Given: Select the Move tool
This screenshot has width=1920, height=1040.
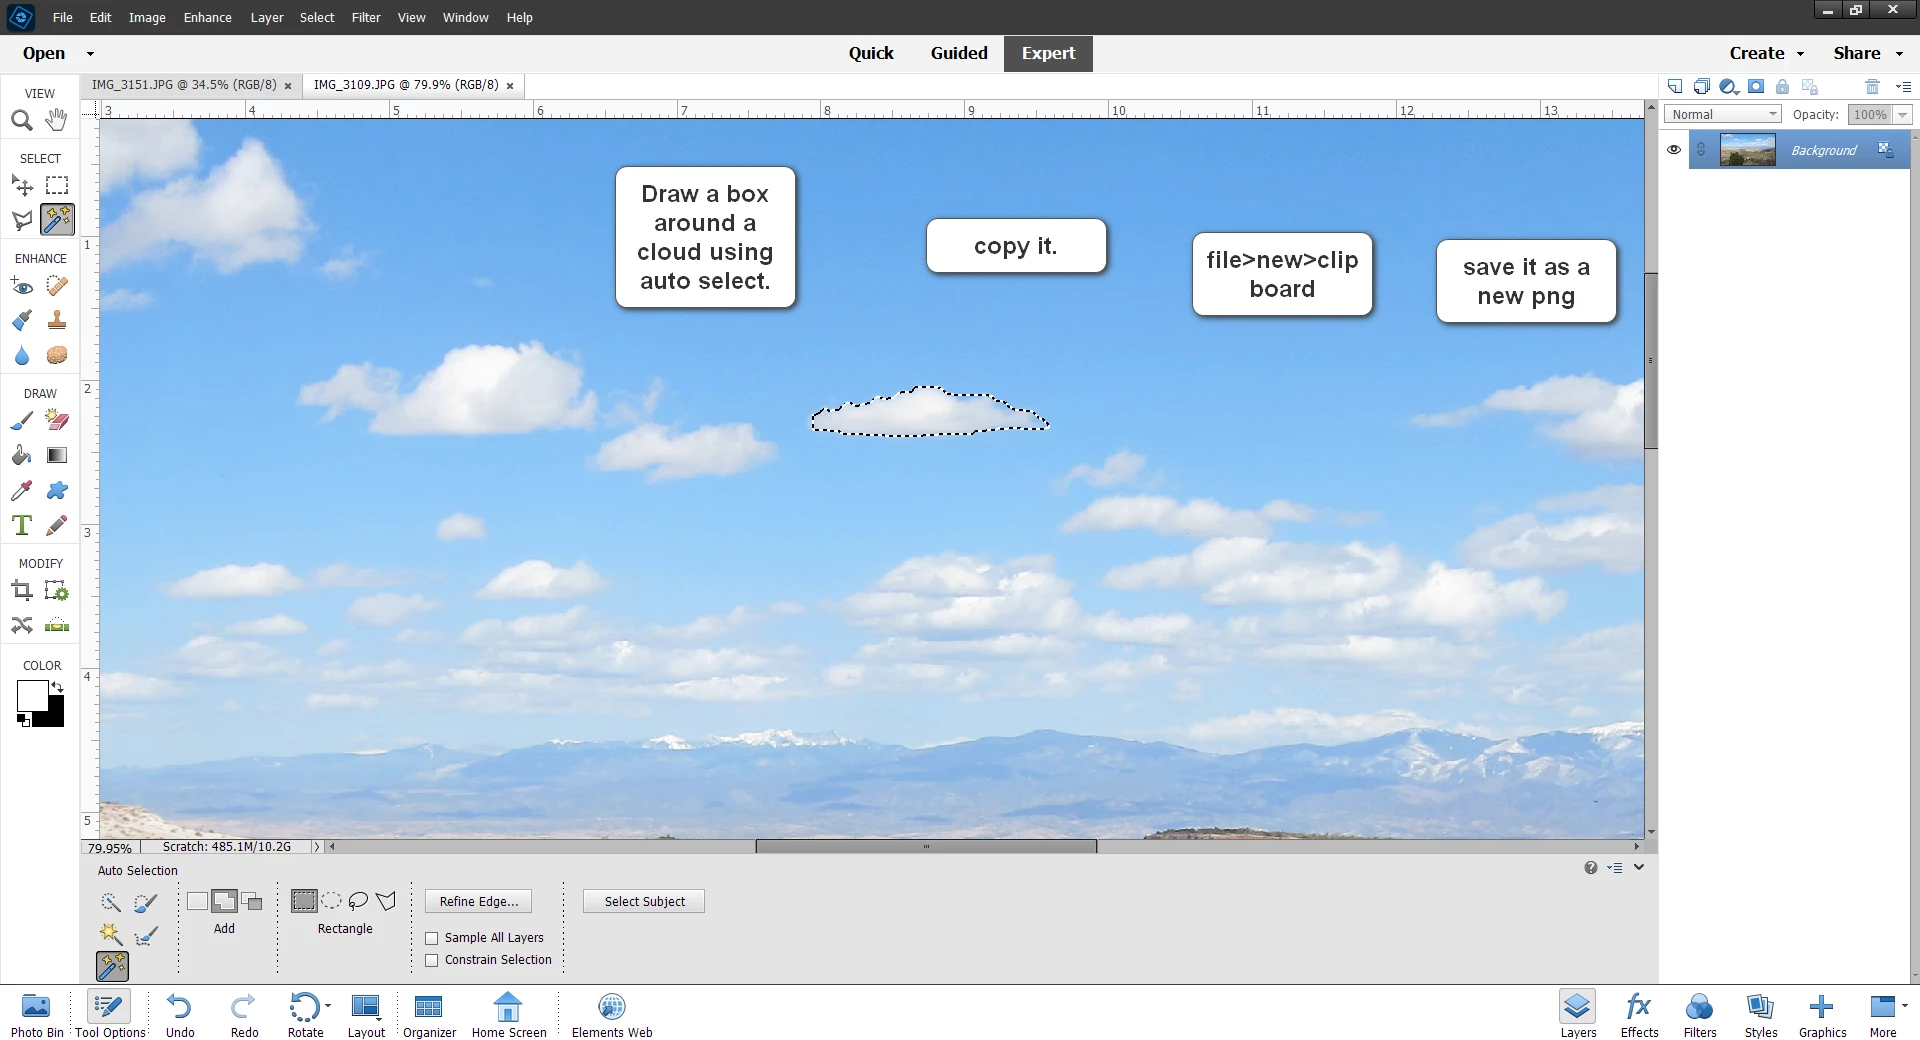Looking at the screenshot, I should pyautogui.click(x=22, y=185).
